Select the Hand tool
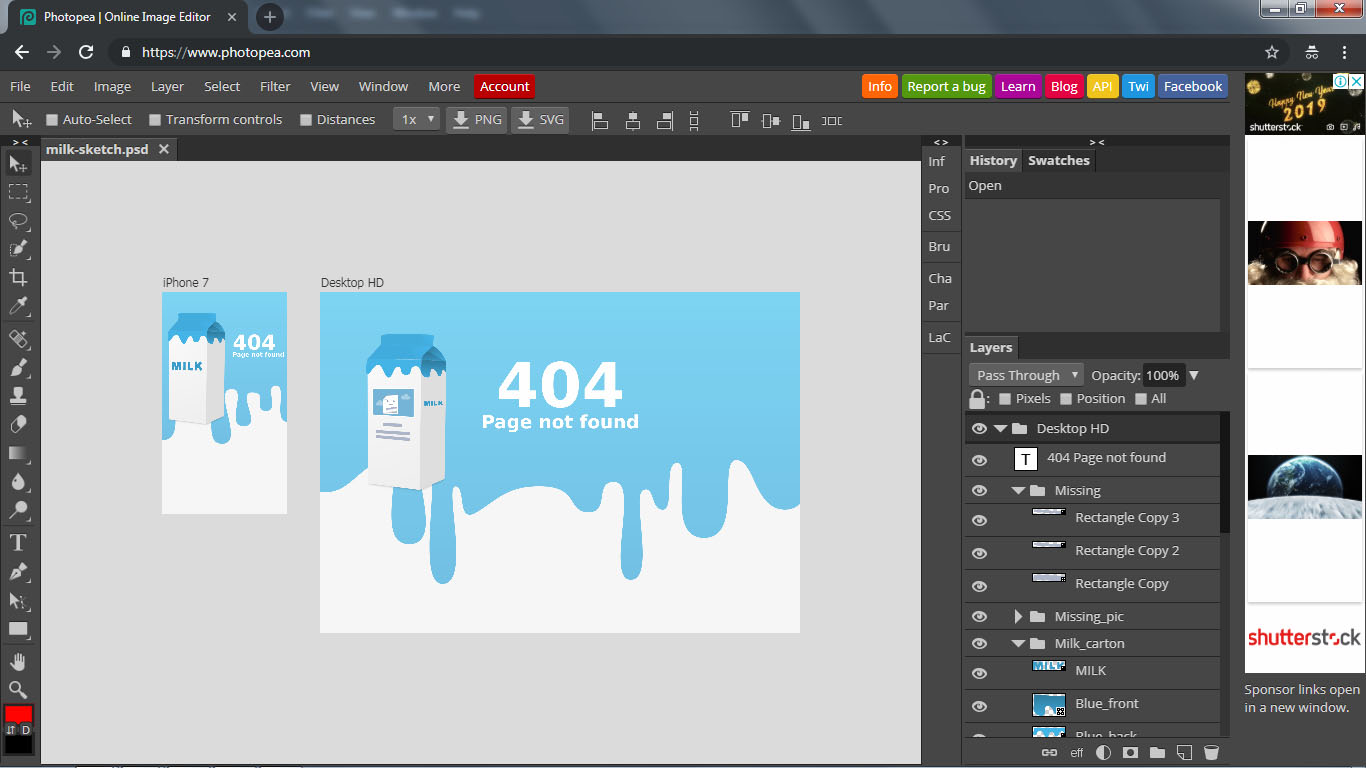Screen dimensions: 1366x768 (x=18, y=662)
